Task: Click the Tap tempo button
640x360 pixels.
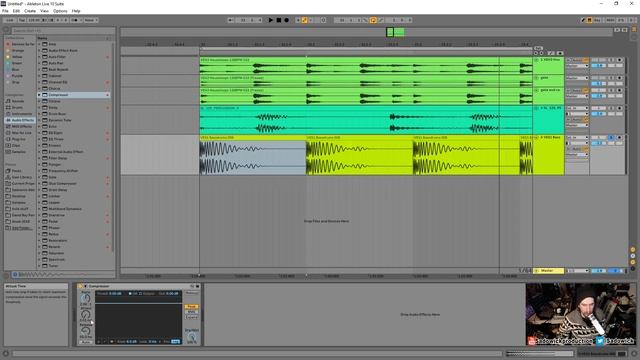Action: [x=22, y=20]
